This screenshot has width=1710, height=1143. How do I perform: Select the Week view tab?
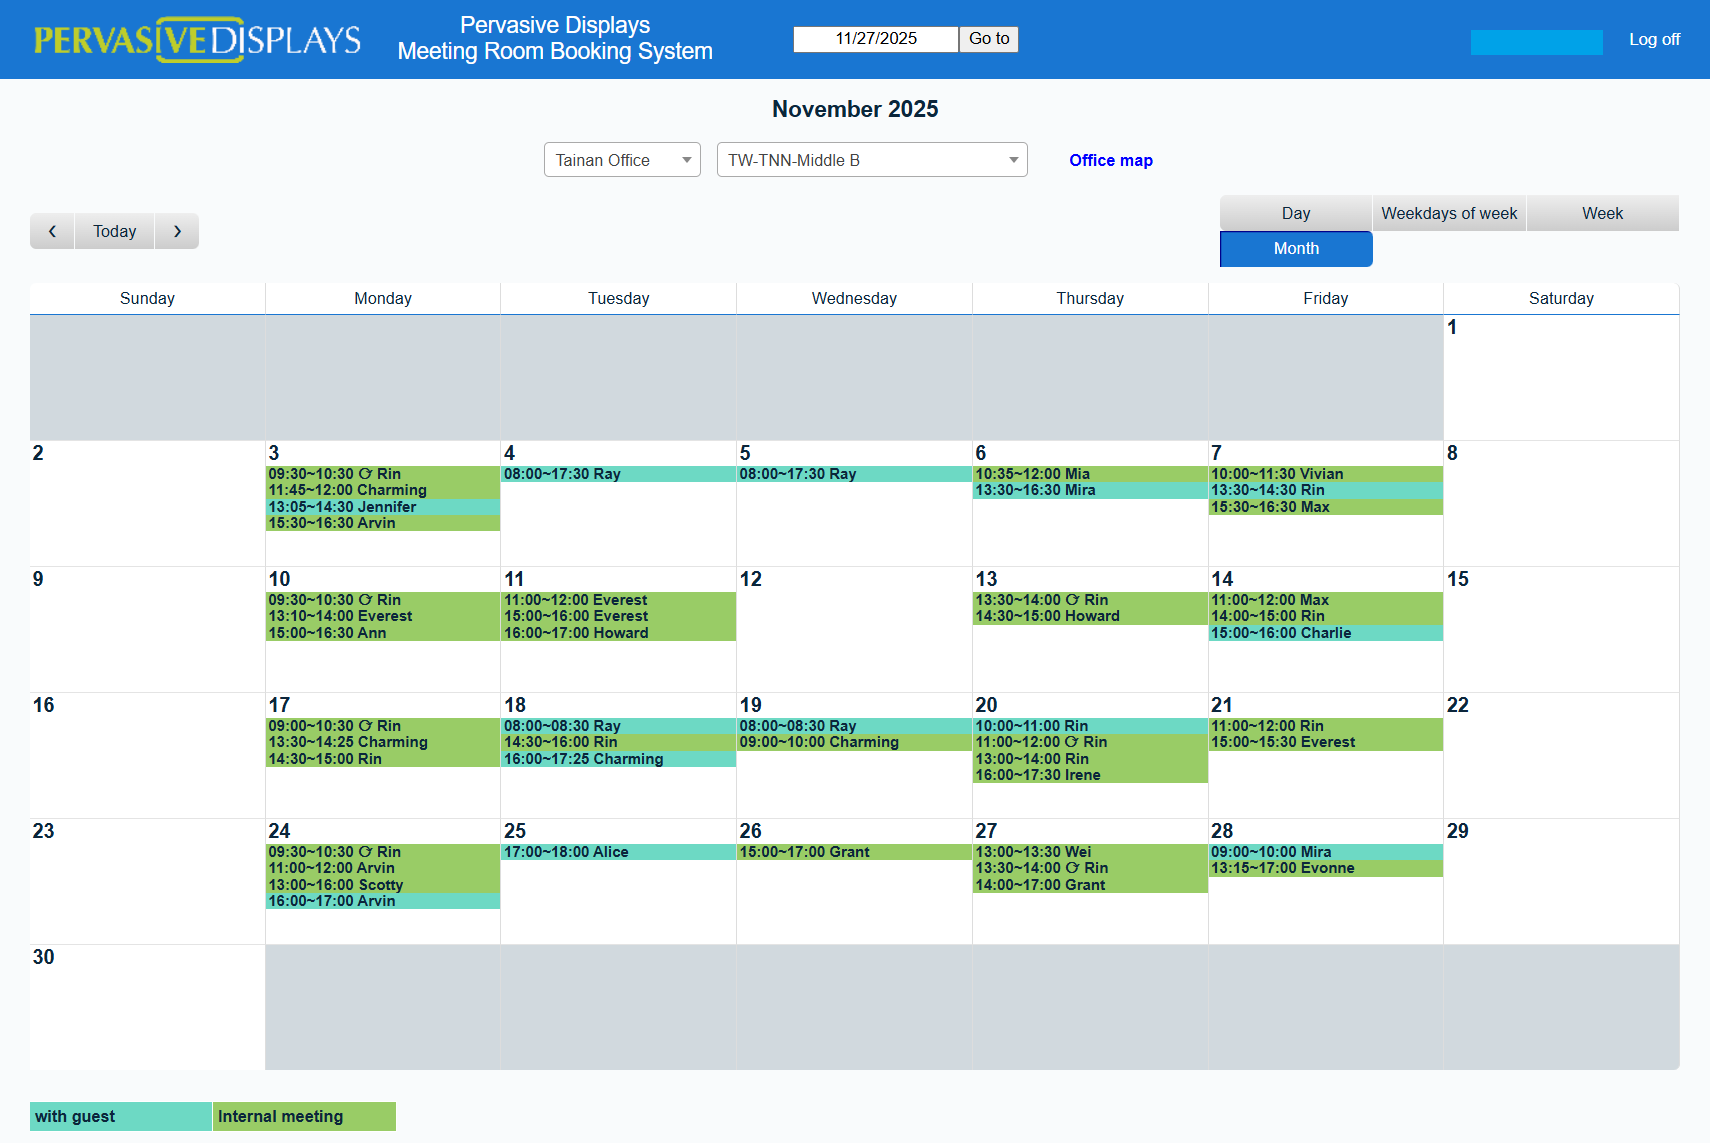[x=1602, y=213]
